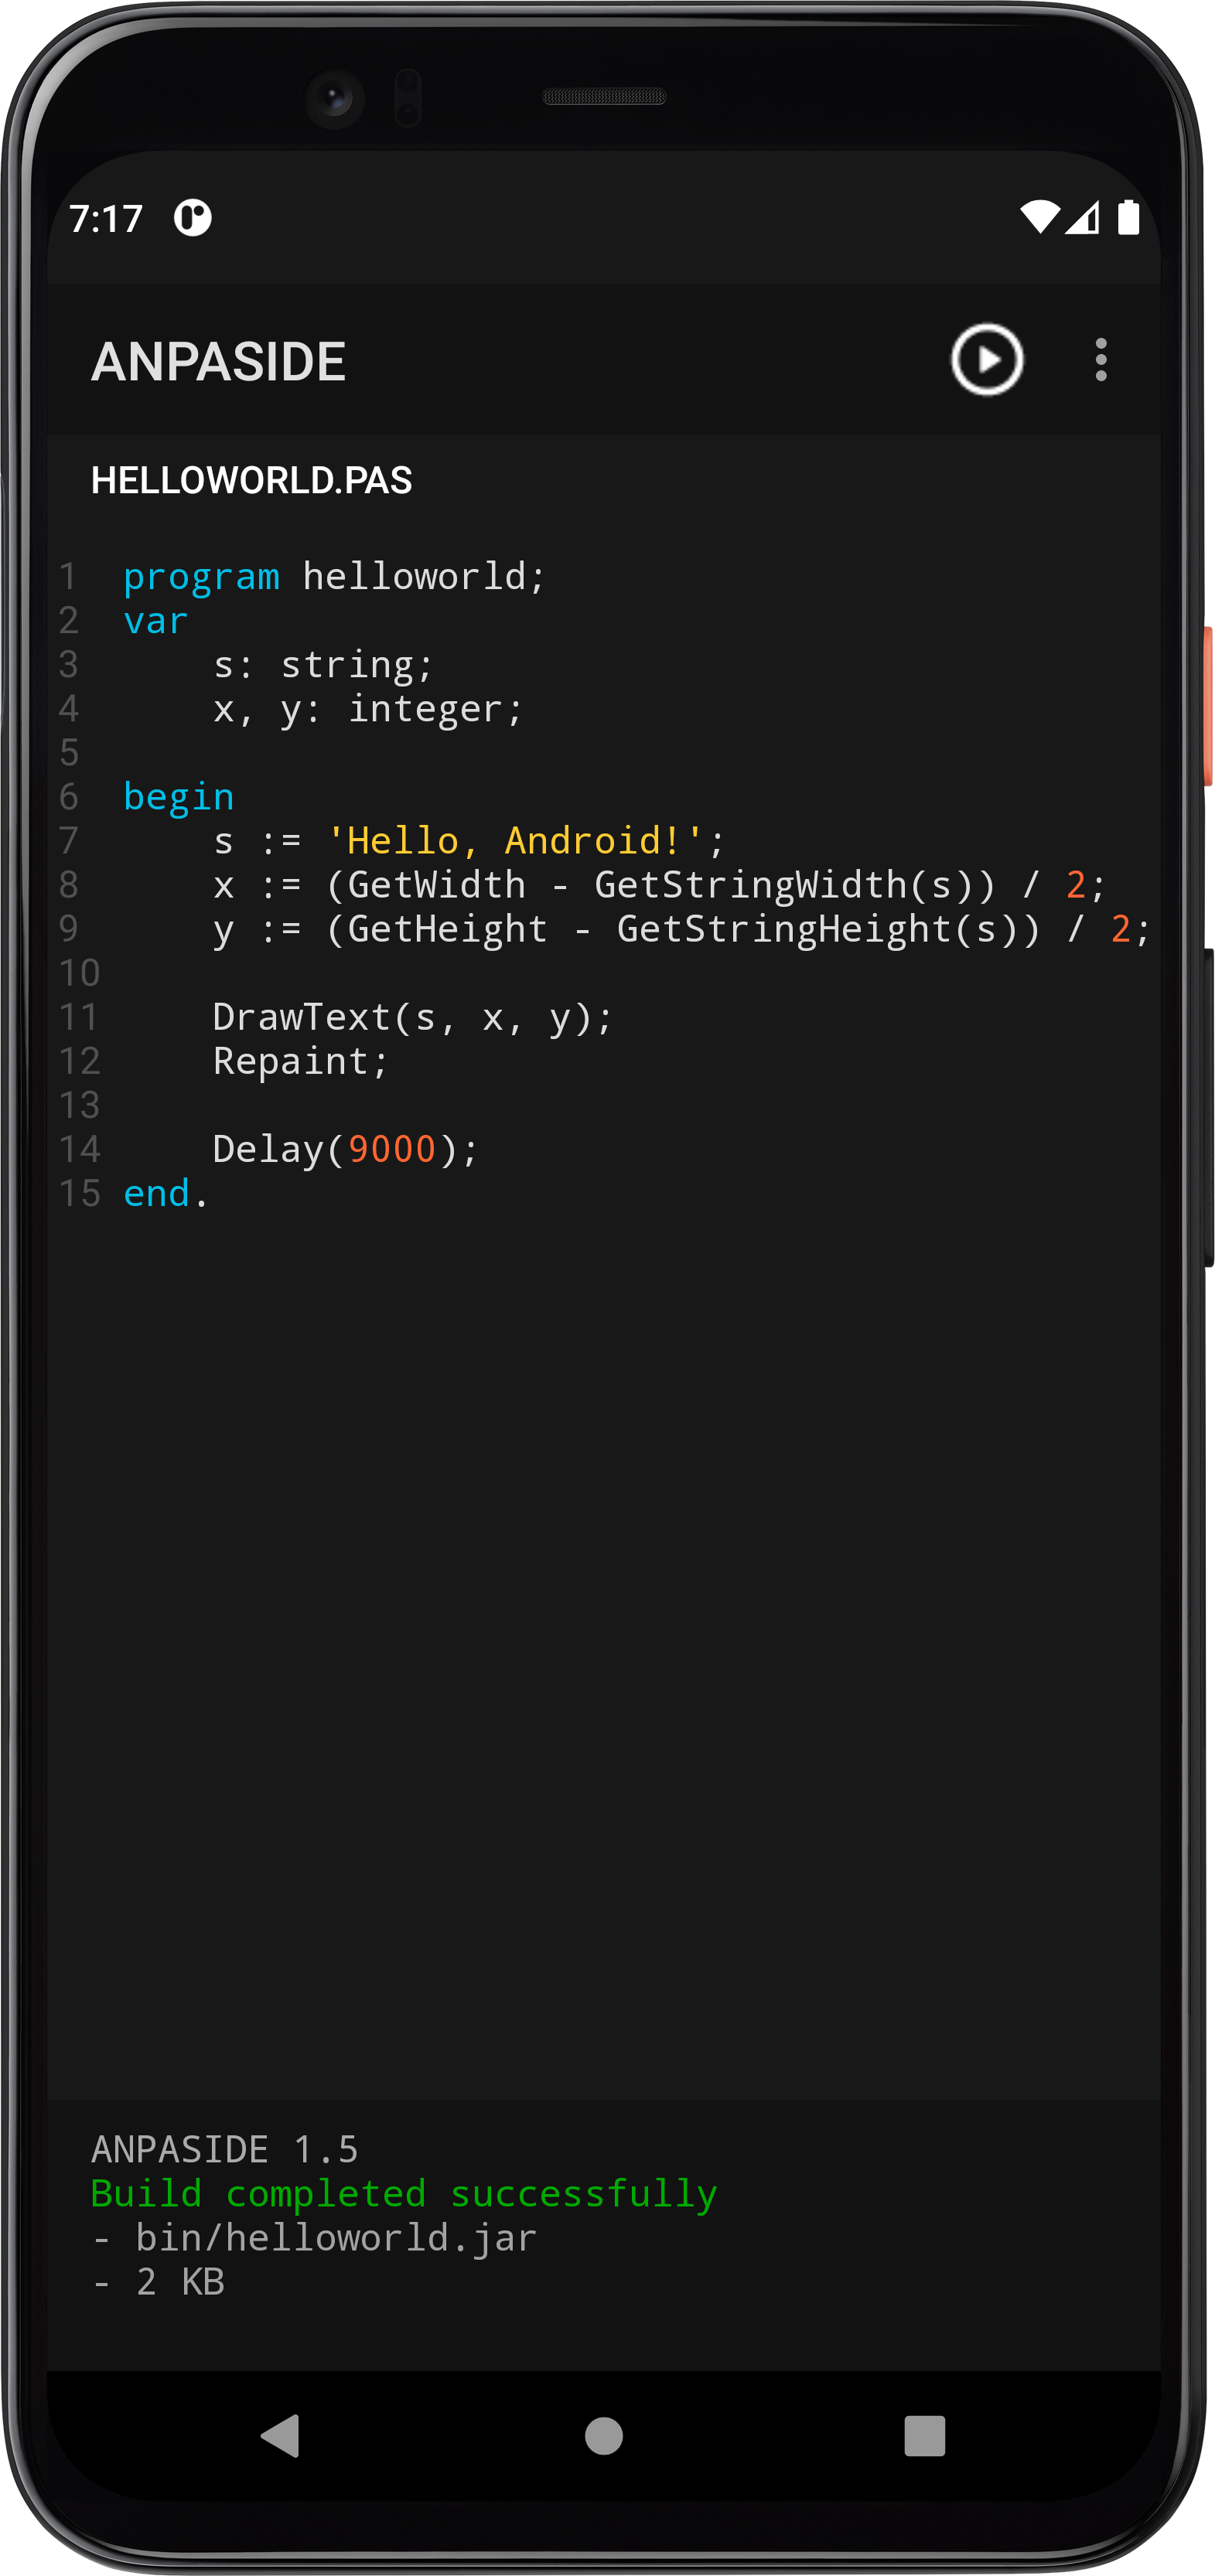Place cursor on the Delay(9000) number
Viewport: 1215px width, 2576px height.
click(391, 1149)
